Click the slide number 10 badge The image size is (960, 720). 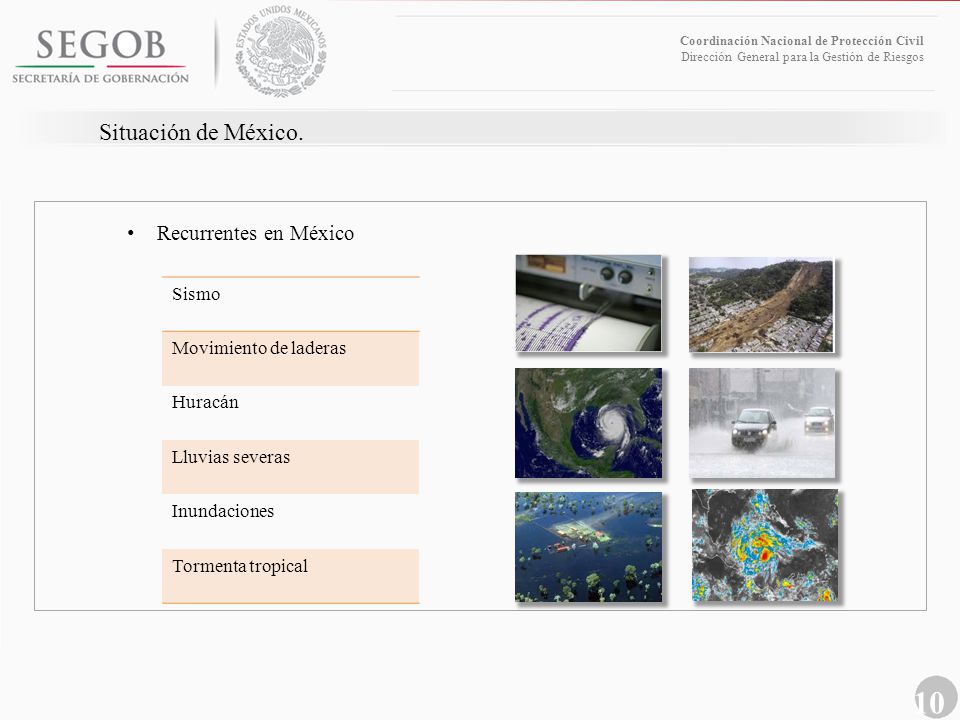pyautogui.click(x=936, y=698)
